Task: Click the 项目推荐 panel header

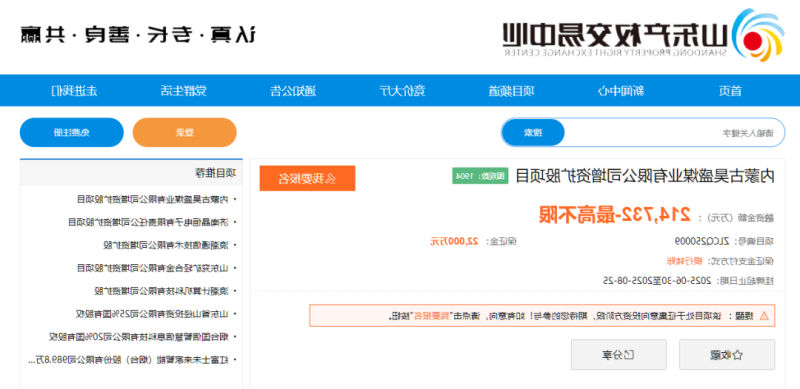Action: point(131,173)
